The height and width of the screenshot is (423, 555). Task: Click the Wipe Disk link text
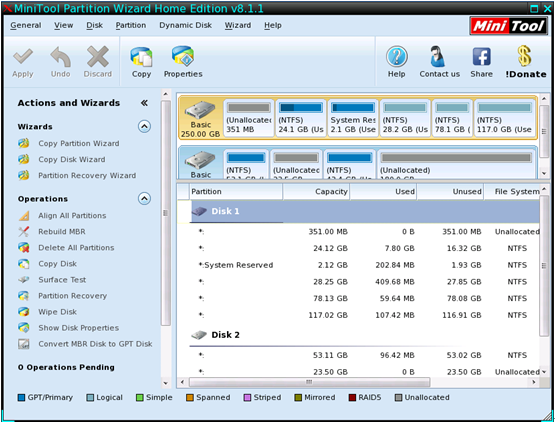pyautogui.click(x=58, y=311)
